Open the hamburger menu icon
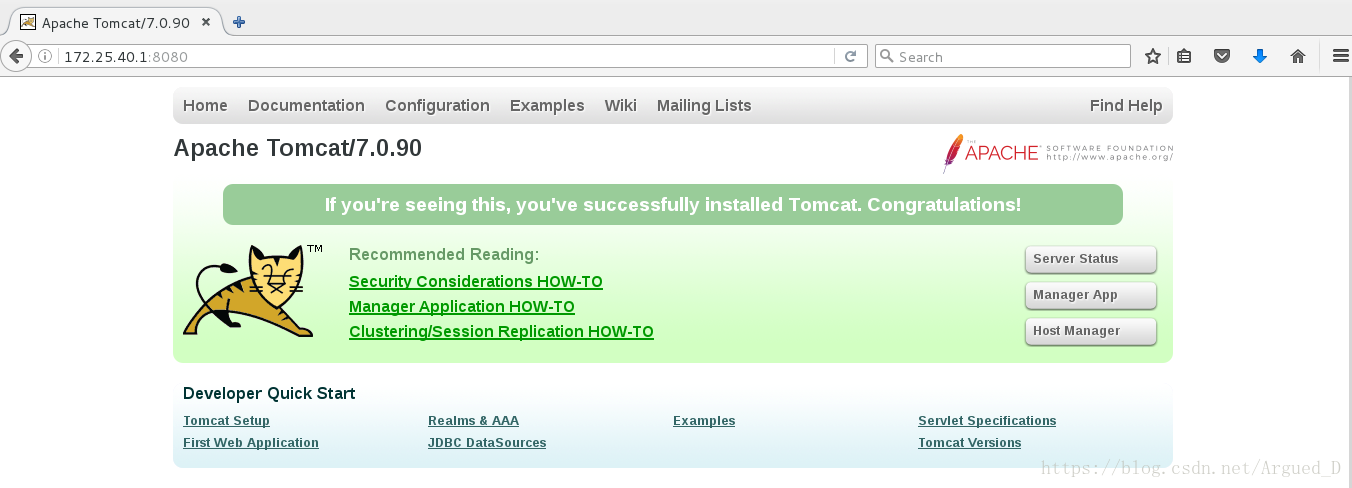 [x=1341, y=57]
